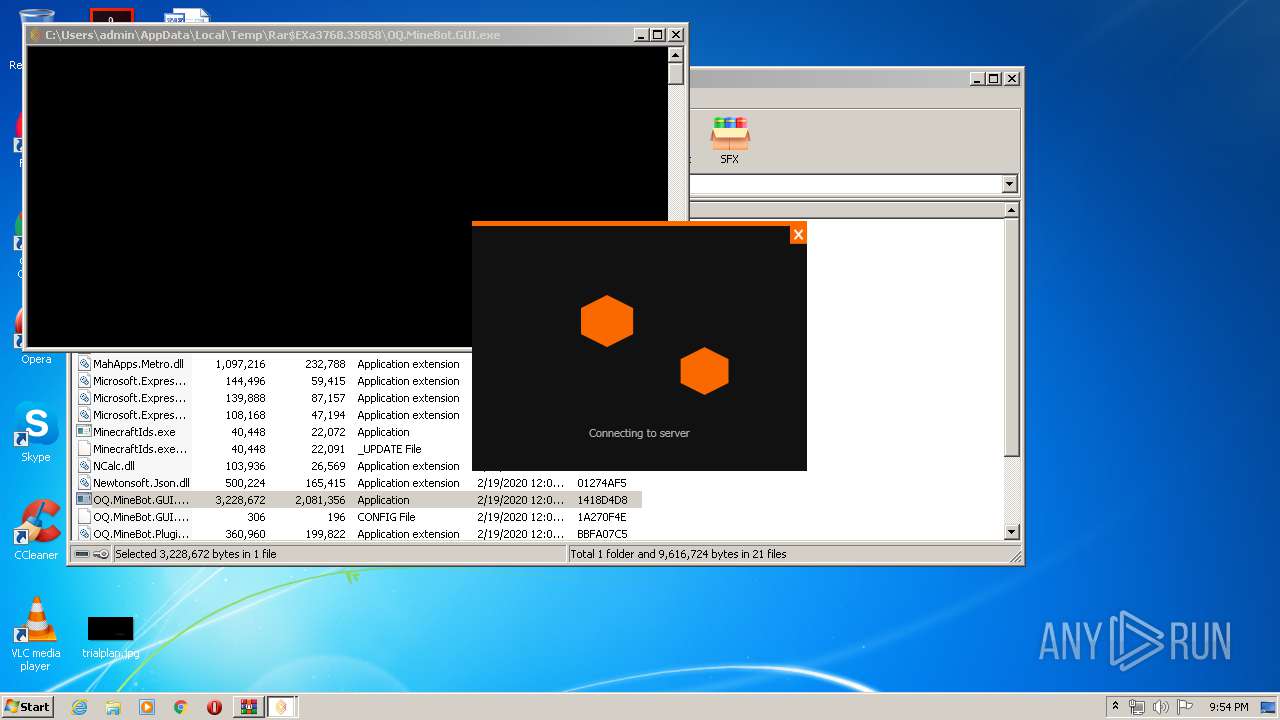Close the Connecting to server splash window
This screenshot has width=1280, height=720.
798,234
